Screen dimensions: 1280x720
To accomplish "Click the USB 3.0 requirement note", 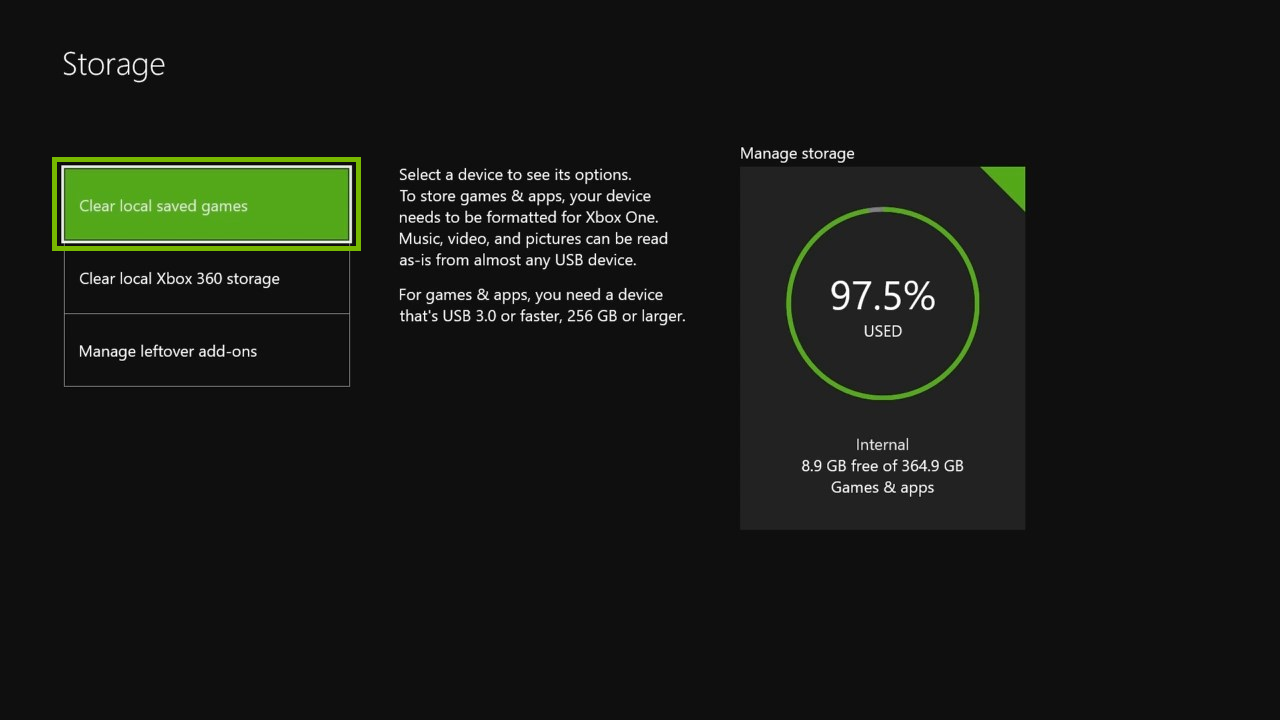I will [x=542, y=305].
